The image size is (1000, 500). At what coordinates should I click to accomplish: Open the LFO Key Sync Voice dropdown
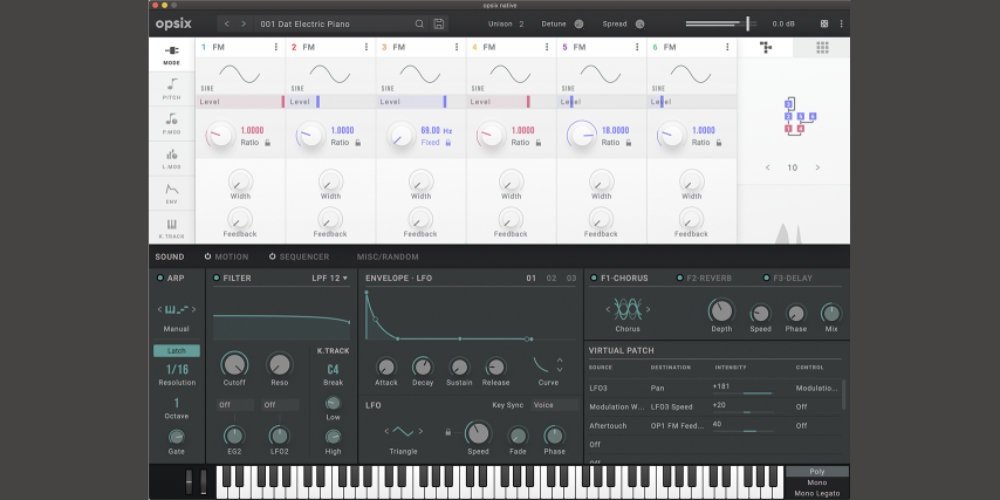point(555,405)
